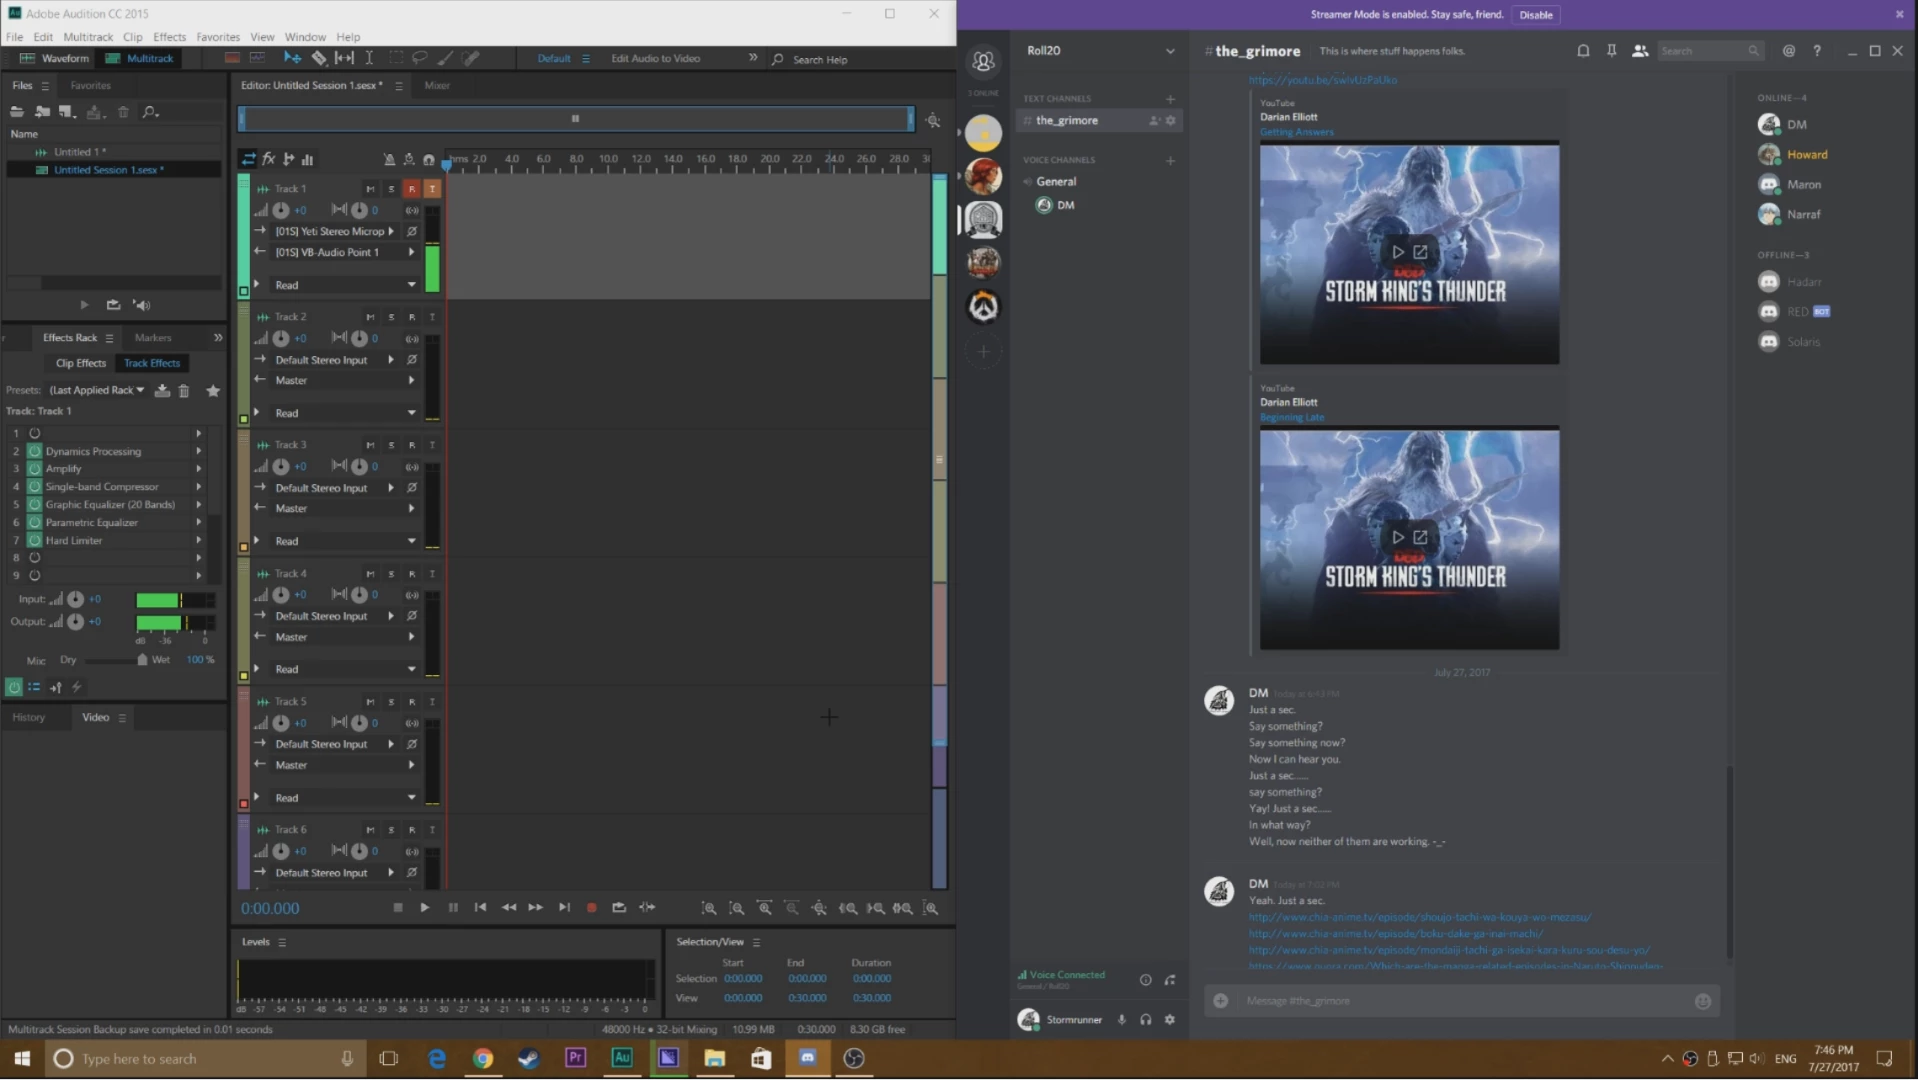This screenshot has height=1080, width=1918.
Task: Open Discord friends home icon
Action: [983, 62]
